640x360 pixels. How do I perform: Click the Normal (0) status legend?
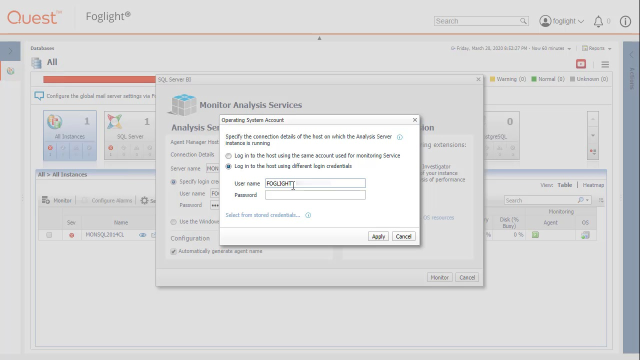point(548,79)
